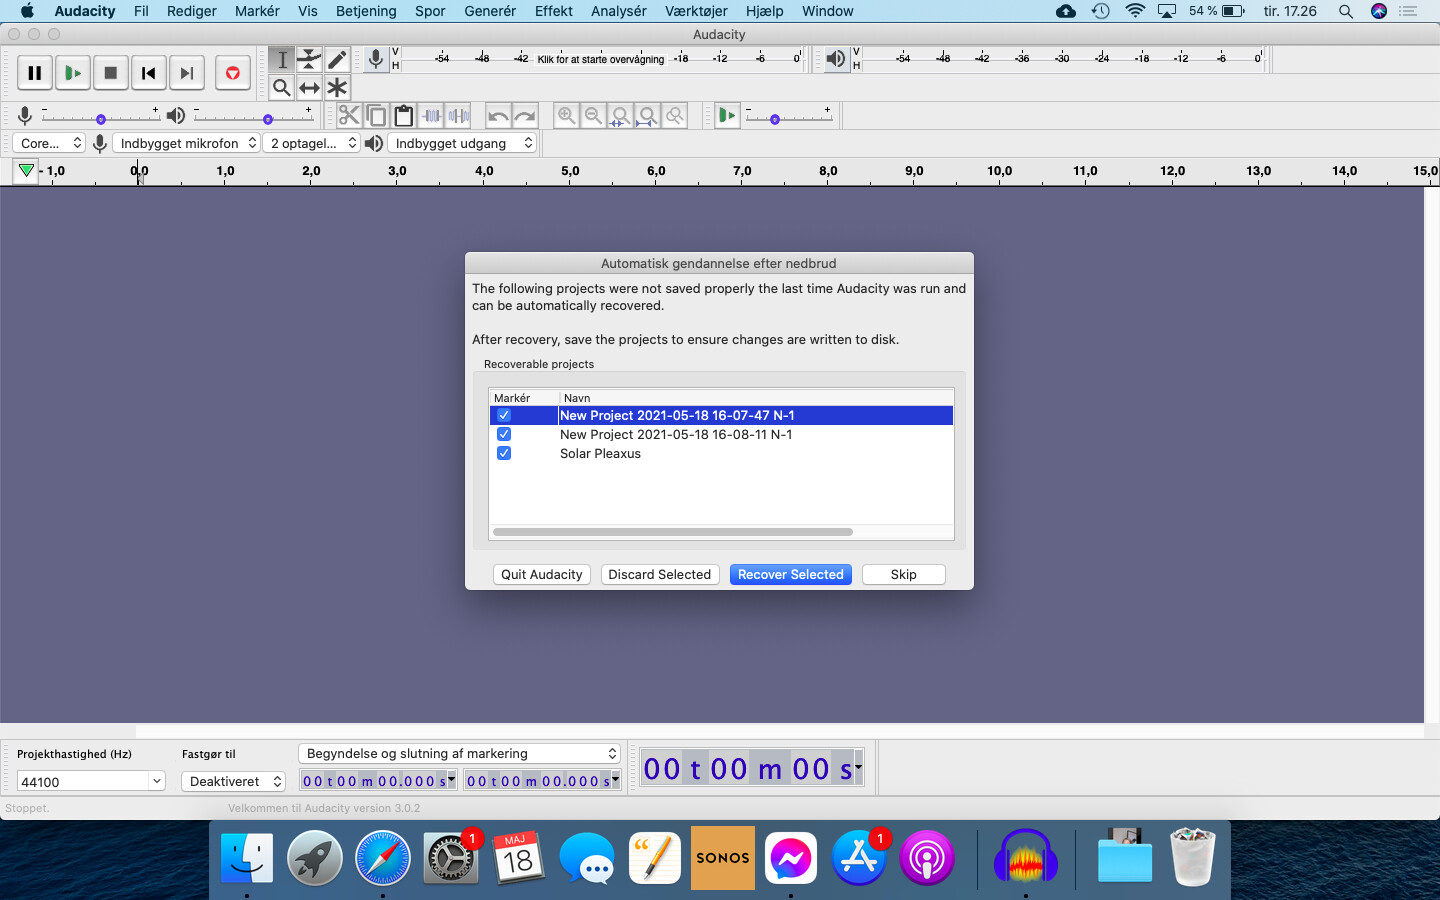The height and width of the screenshot is (900, 1440).
Task: Open Safari from the Dock
Action: point(383,858)
